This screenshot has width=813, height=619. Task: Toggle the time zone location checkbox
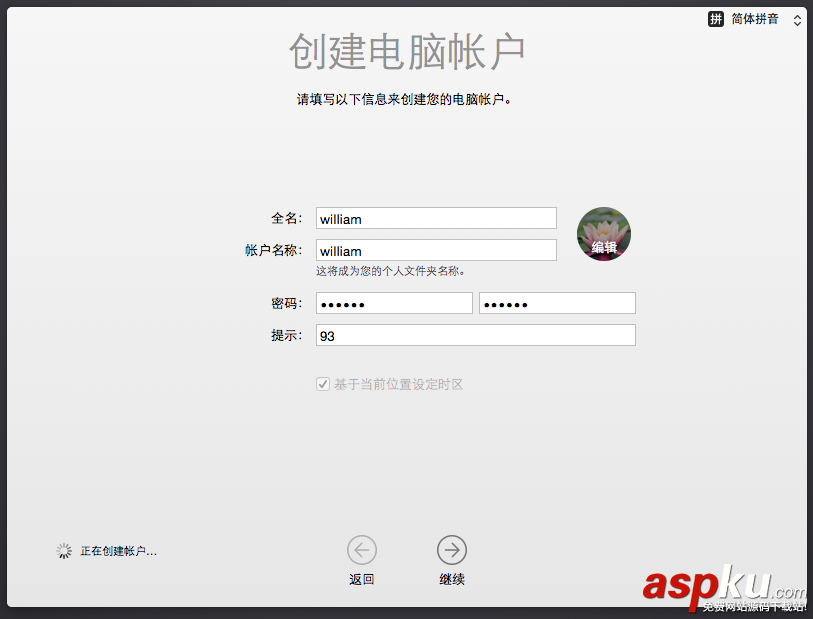(x=322, y=383)
